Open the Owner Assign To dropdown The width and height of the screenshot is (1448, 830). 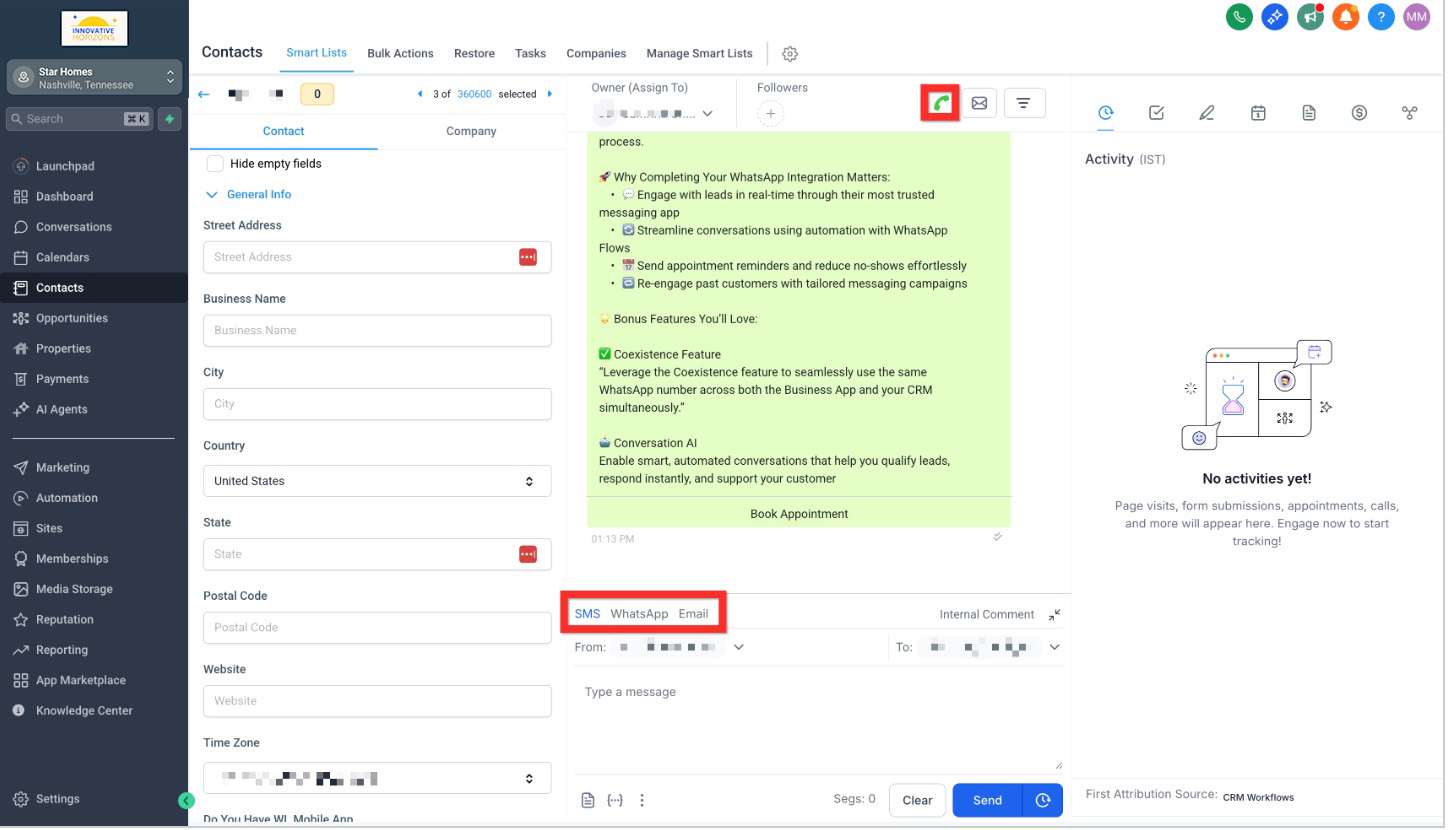click(653, 114)
